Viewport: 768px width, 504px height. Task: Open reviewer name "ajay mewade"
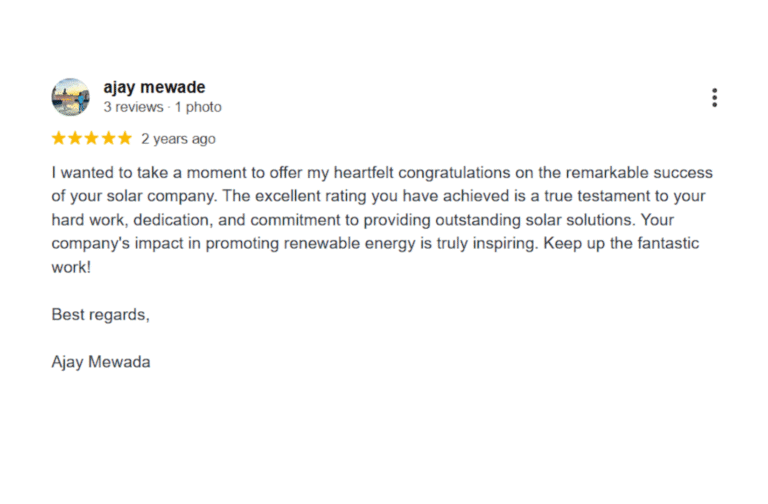pyautogui.click(x=154, y=87)
